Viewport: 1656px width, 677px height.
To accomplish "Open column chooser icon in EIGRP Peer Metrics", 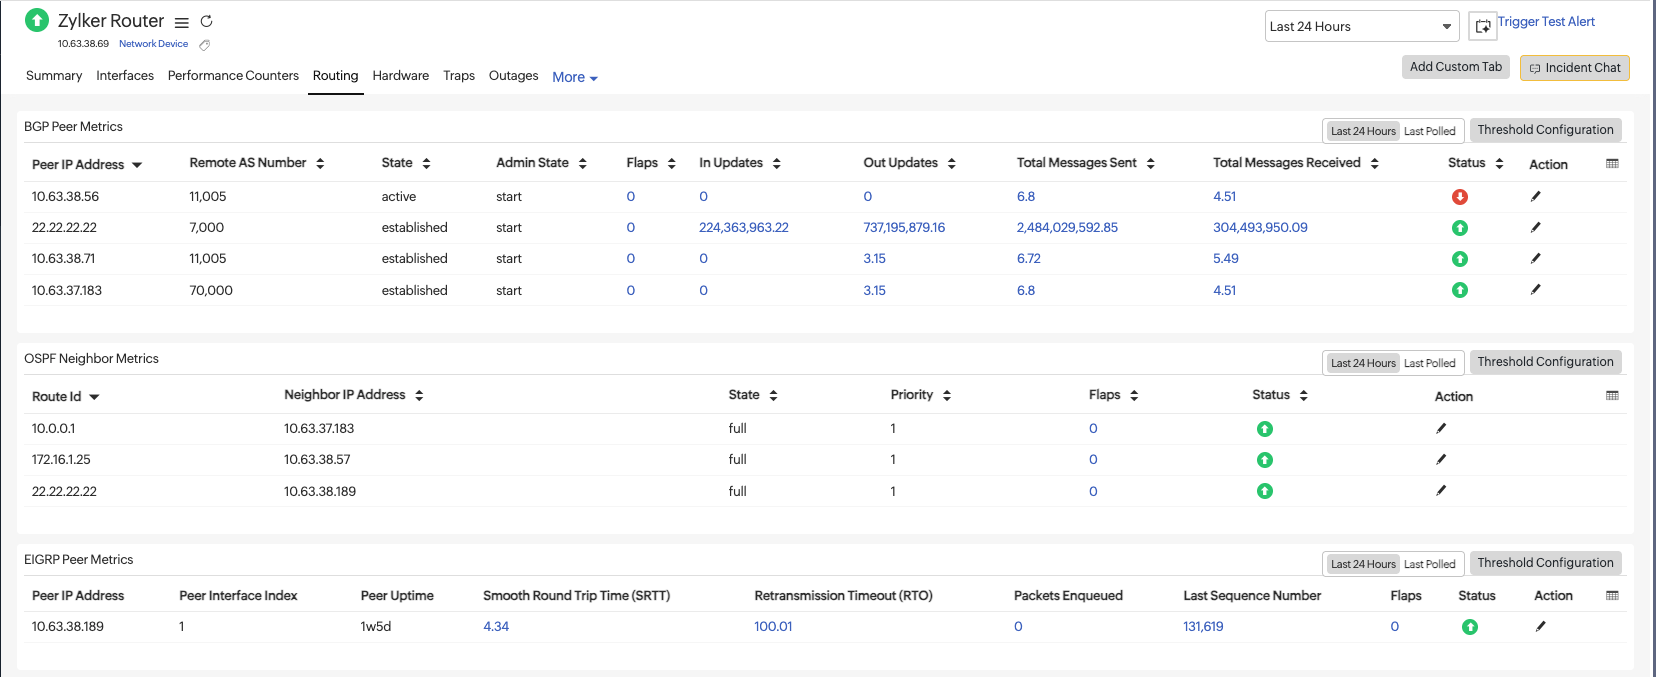I will tap(1612, 596).
